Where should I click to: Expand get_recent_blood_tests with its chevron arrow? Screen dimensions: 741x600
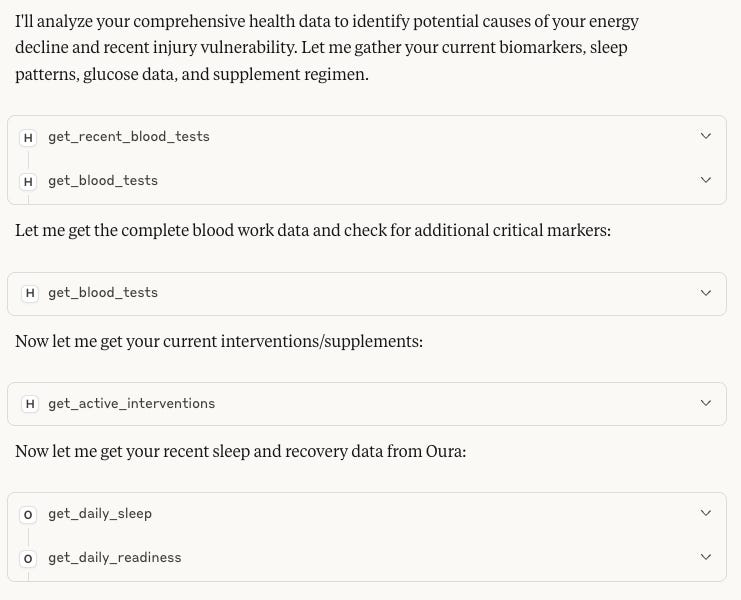706,136
